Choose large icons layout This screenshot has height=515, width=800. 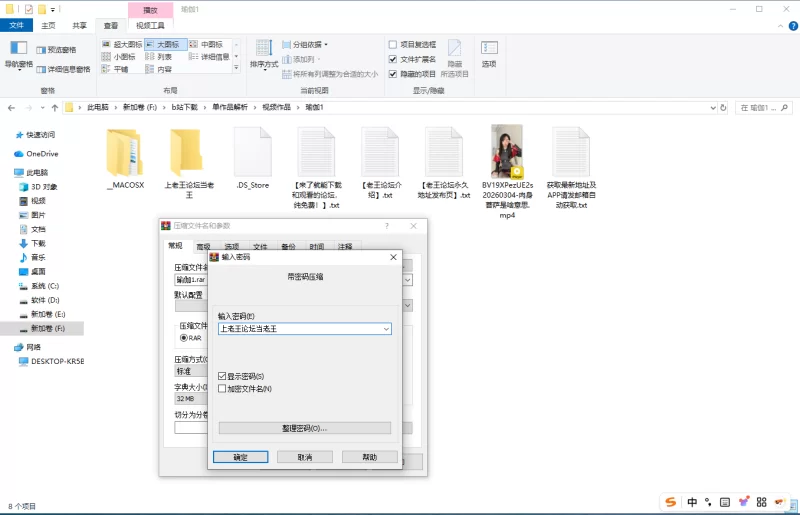(165, 44)
